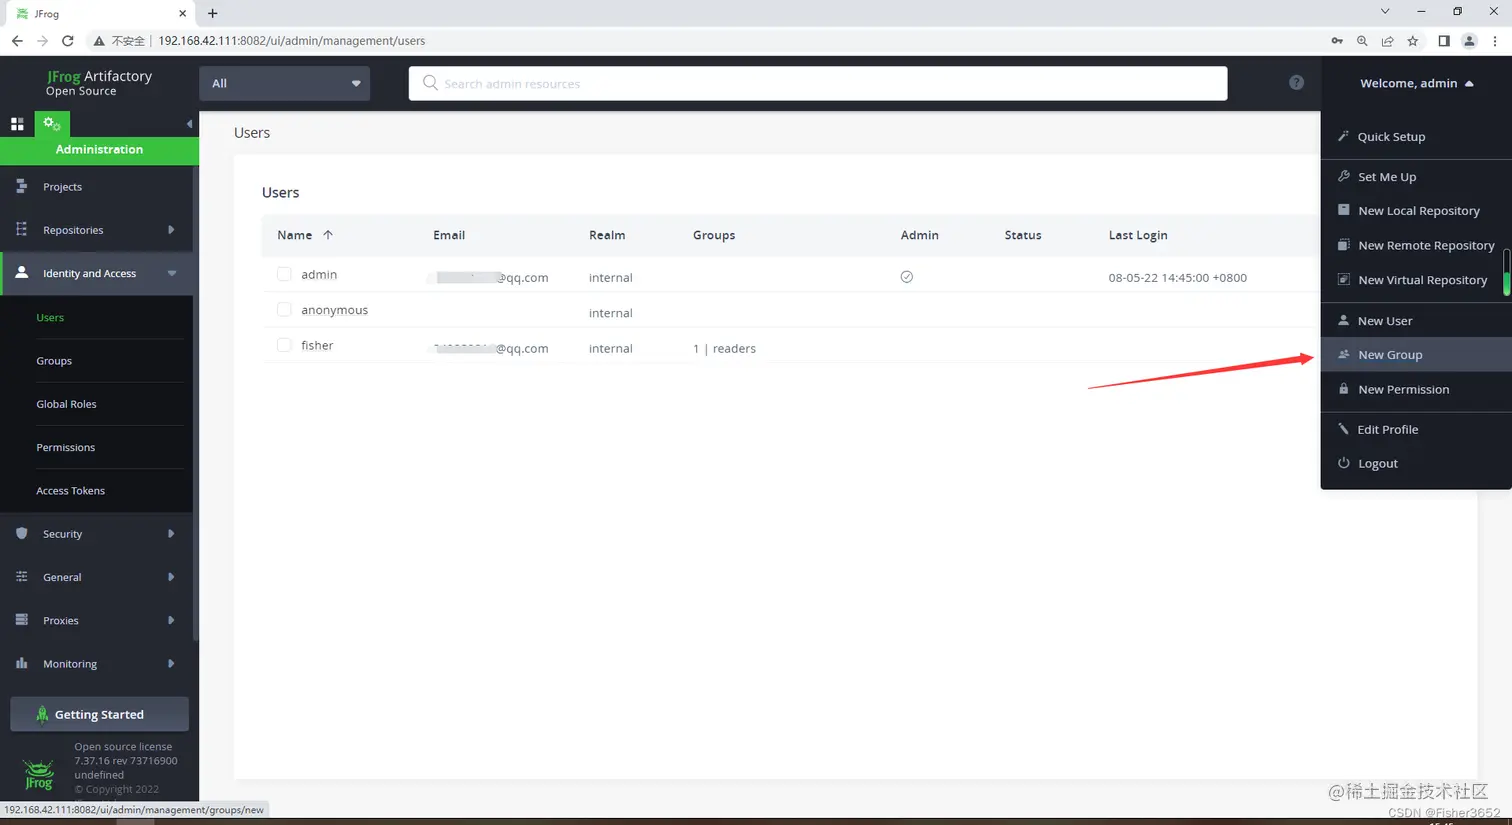Click the Monitoring chart icon
The image size is (1512, 825).
[x=21, y=663]
